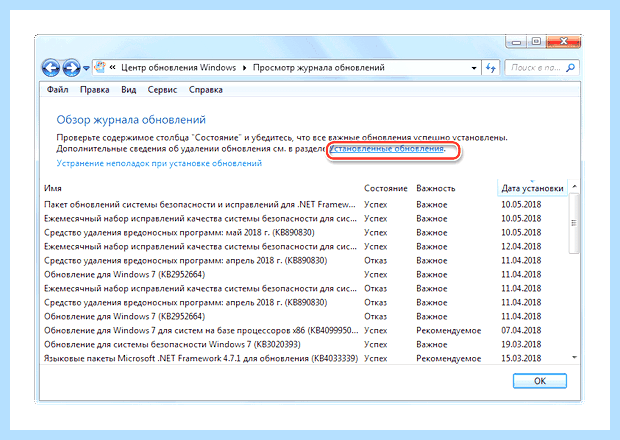Viewport: 620px width, 440px height.
Task: Go back with the Back arrow button
Action: point(51,68)
